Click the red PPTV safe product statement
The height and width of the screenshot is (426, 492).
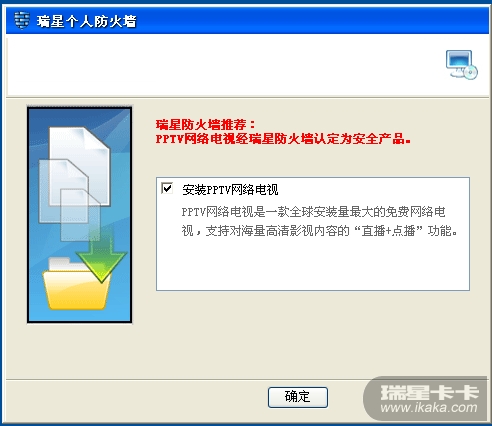pos(283,138)
